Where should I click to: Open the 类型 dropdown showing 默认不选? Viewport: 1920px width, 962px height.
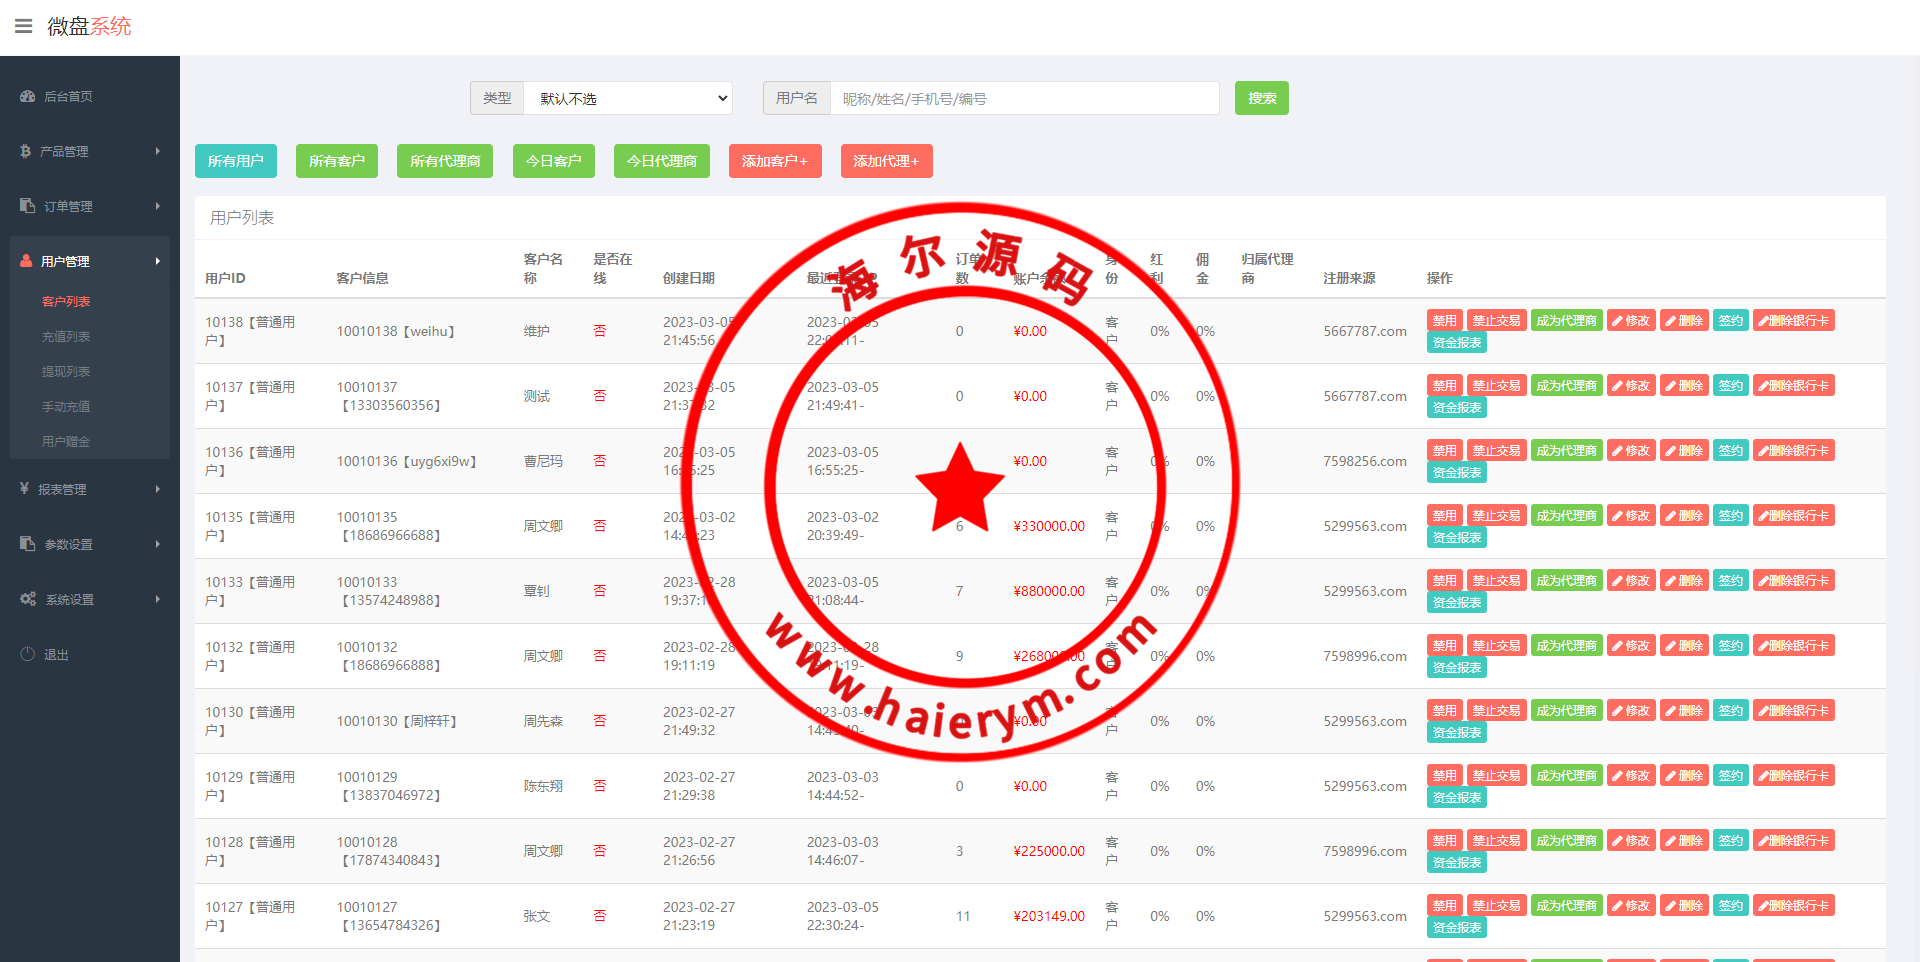tap(628, 99)
